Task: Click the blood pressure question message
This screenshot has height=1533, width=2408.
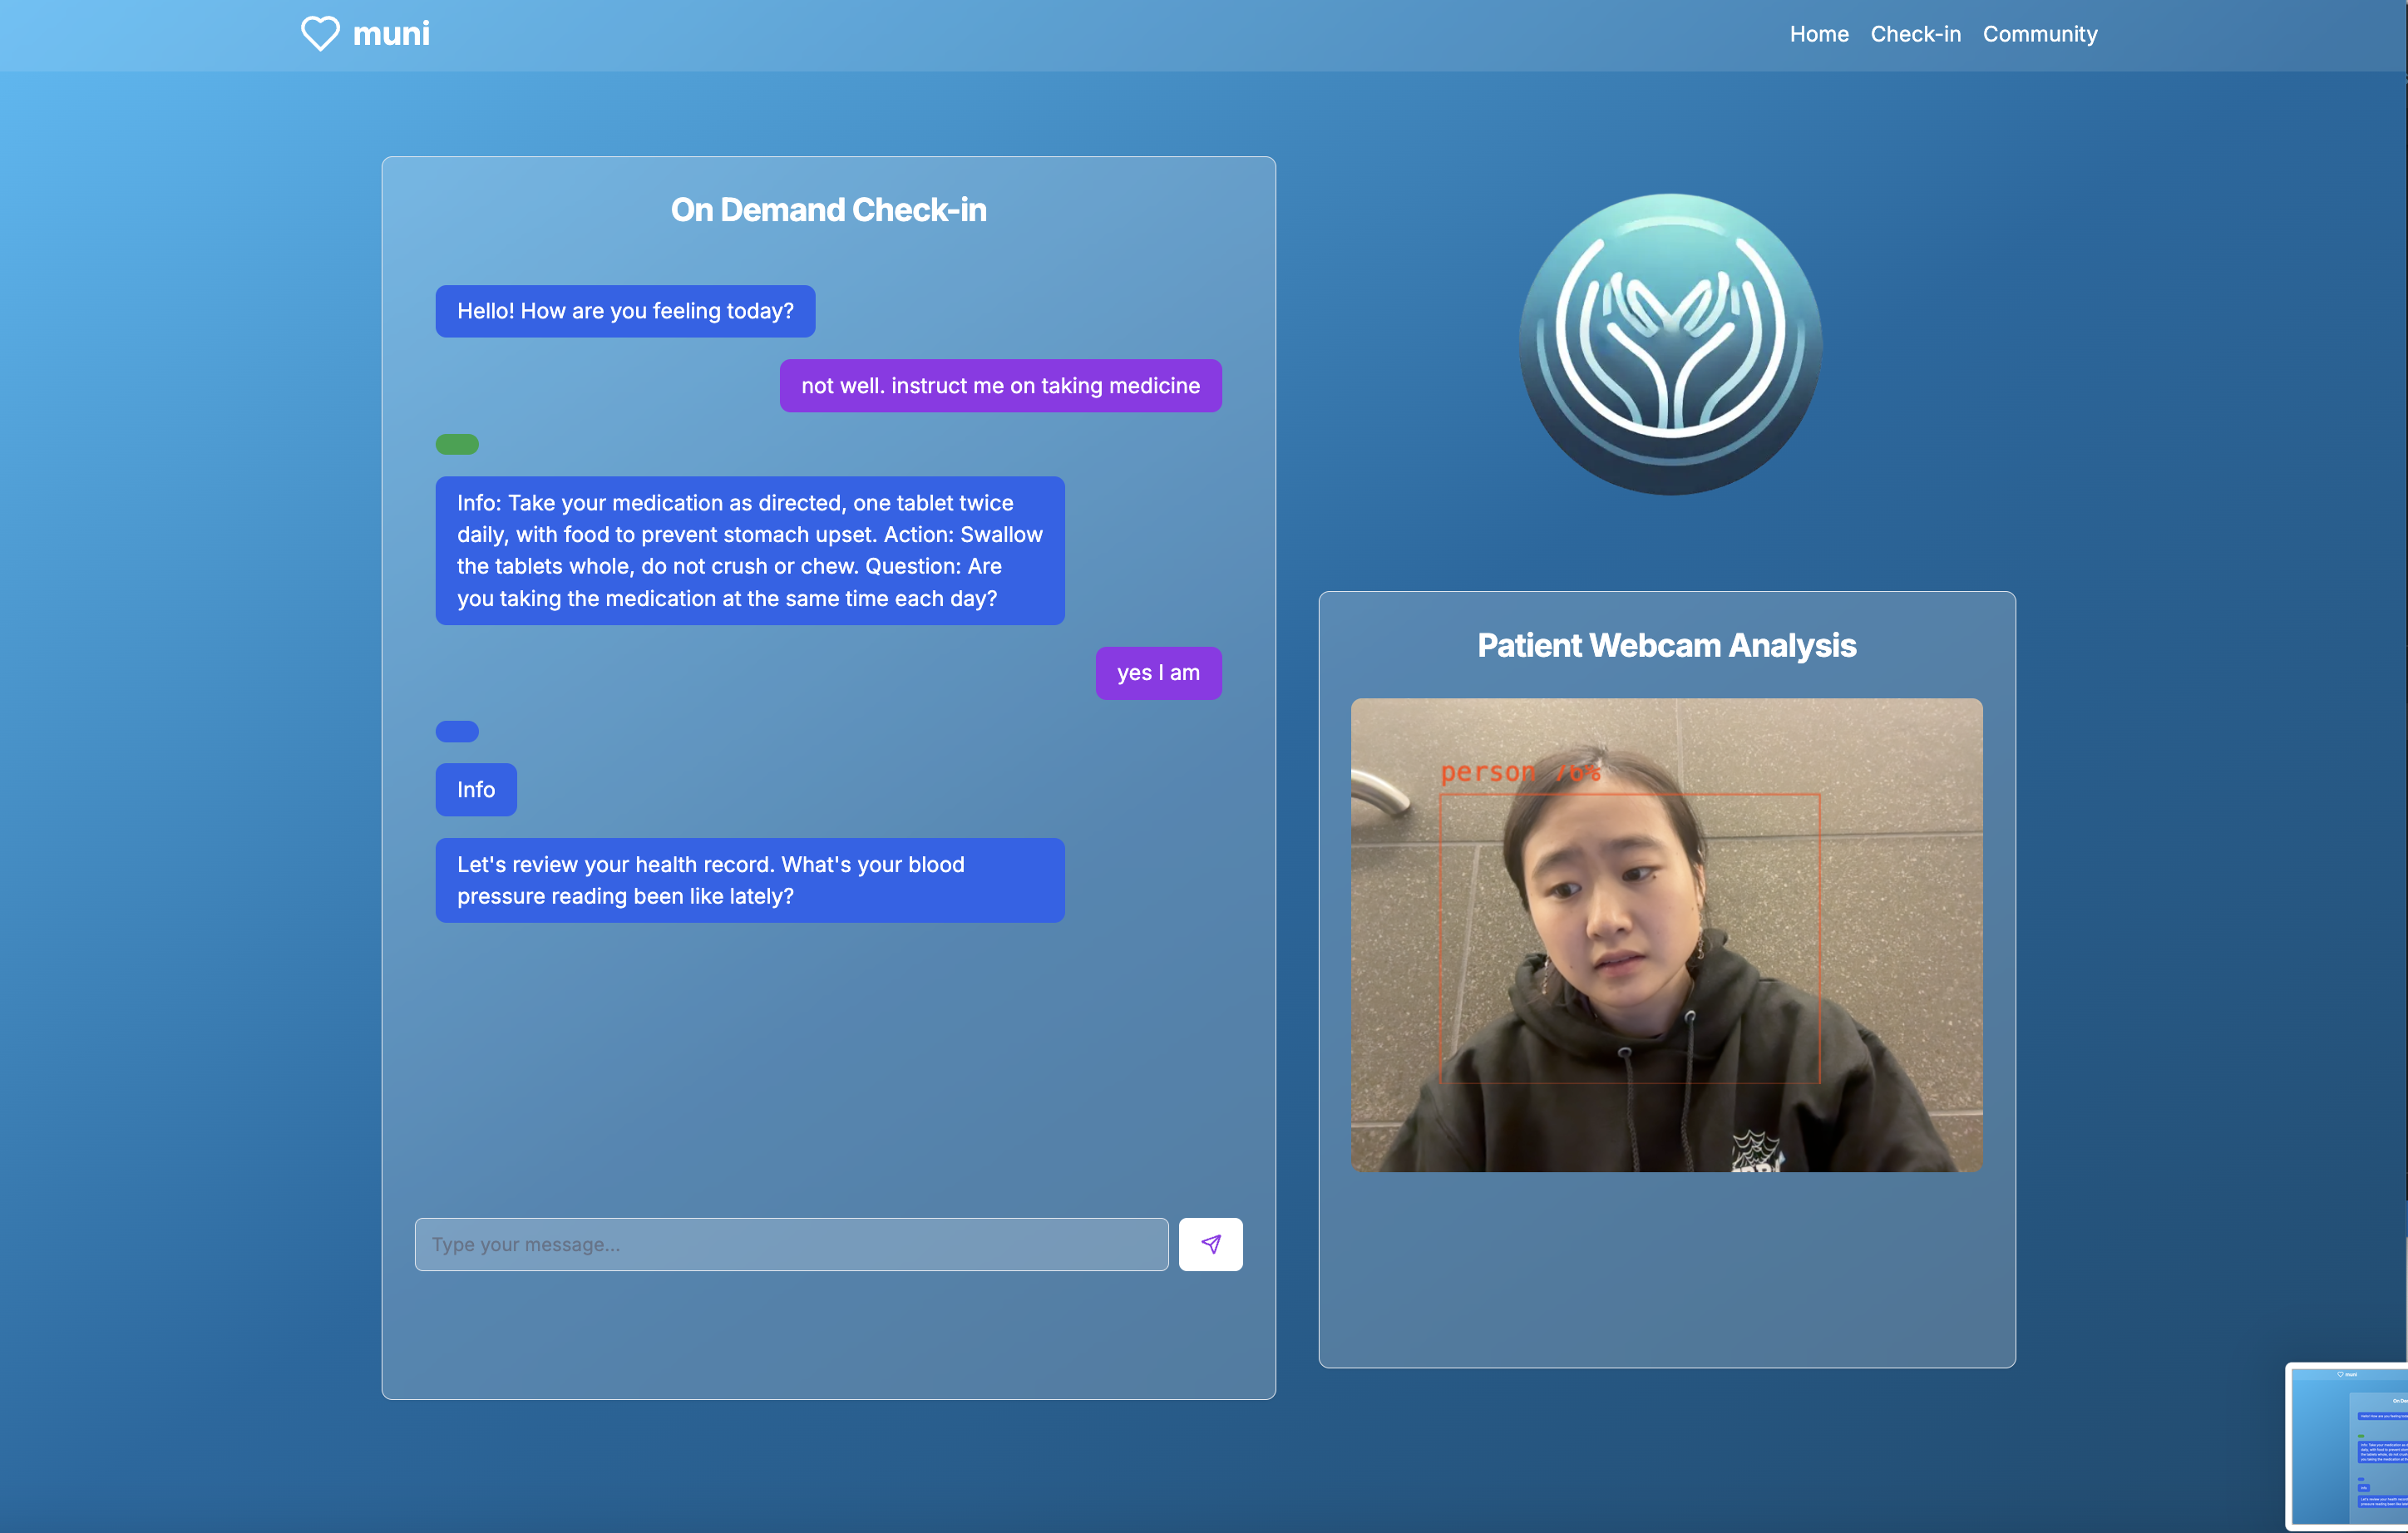Action: [x=749, y=880]
